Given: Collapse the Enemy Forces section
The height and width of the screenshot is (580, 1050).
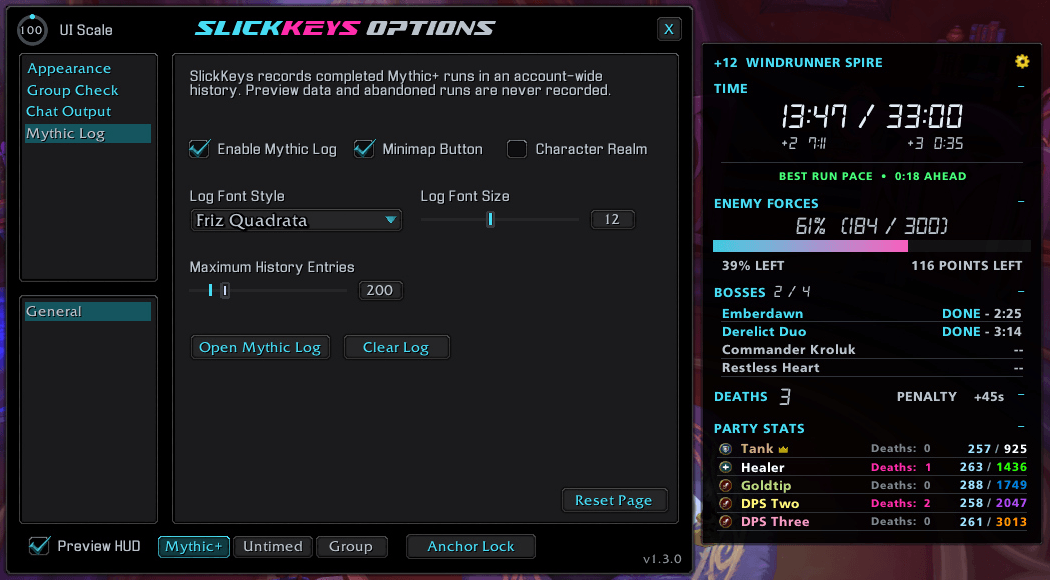Looking at the screenshot, I should [x=1021, y=201].
